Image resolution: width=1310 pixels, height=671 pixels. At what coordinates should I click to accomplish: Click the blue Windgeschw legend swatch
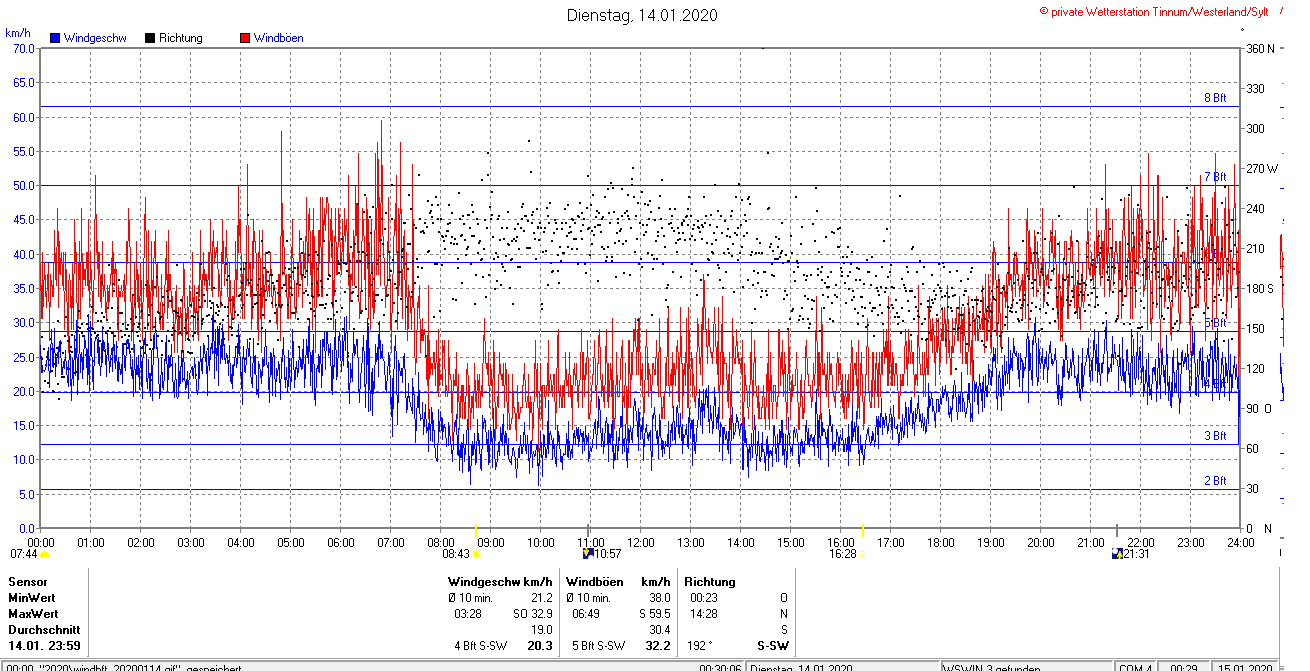[55, 38]
